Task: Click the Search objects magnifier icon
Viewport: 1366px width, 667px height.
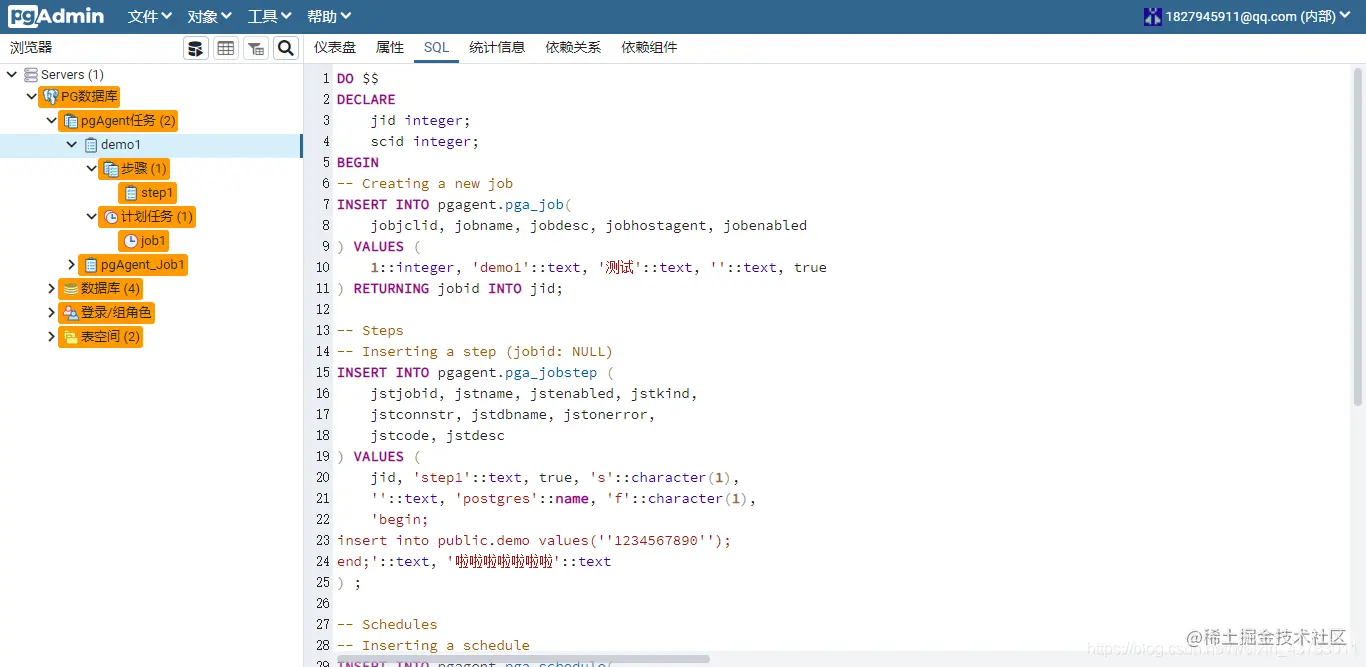Action: 285,47
